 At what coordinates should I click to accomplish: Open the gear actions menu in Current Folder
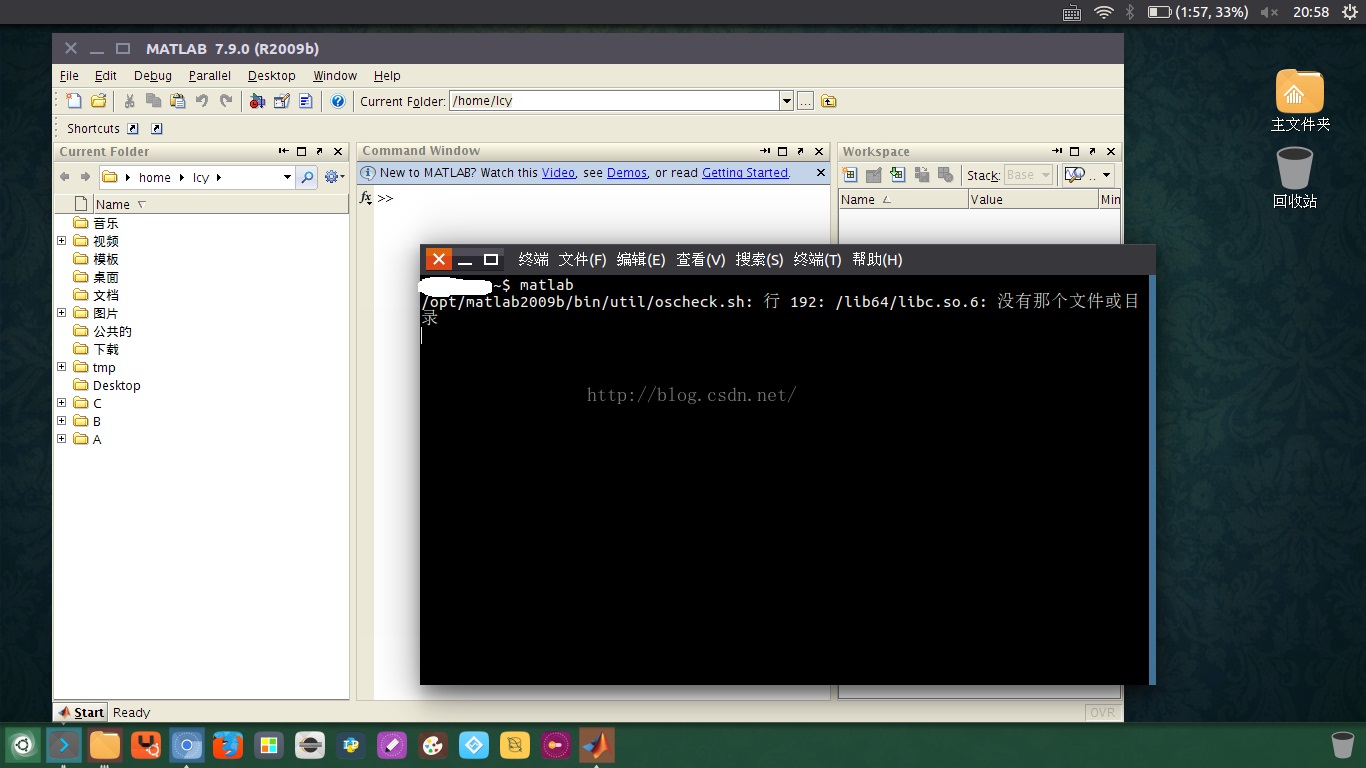(x=334, y=177)
